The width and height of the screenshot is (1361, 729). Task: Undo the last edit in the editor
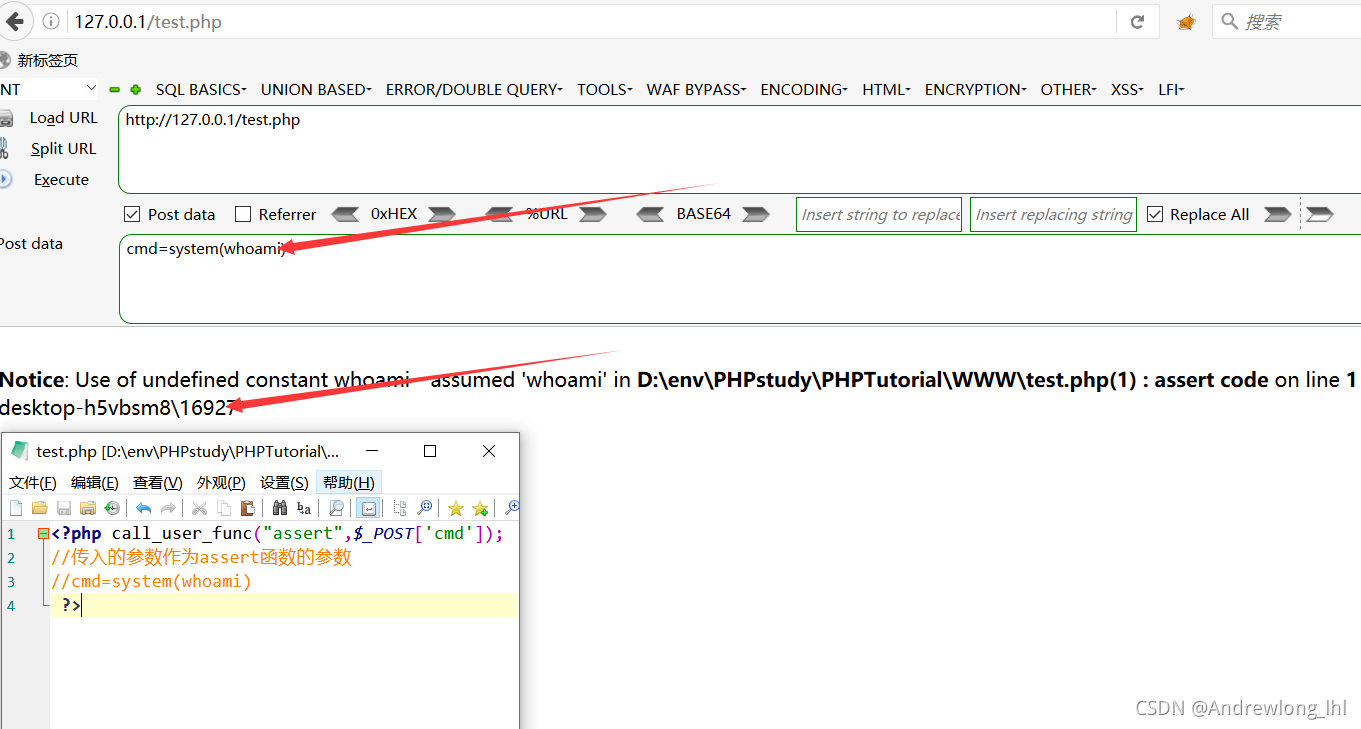[144, 508]
